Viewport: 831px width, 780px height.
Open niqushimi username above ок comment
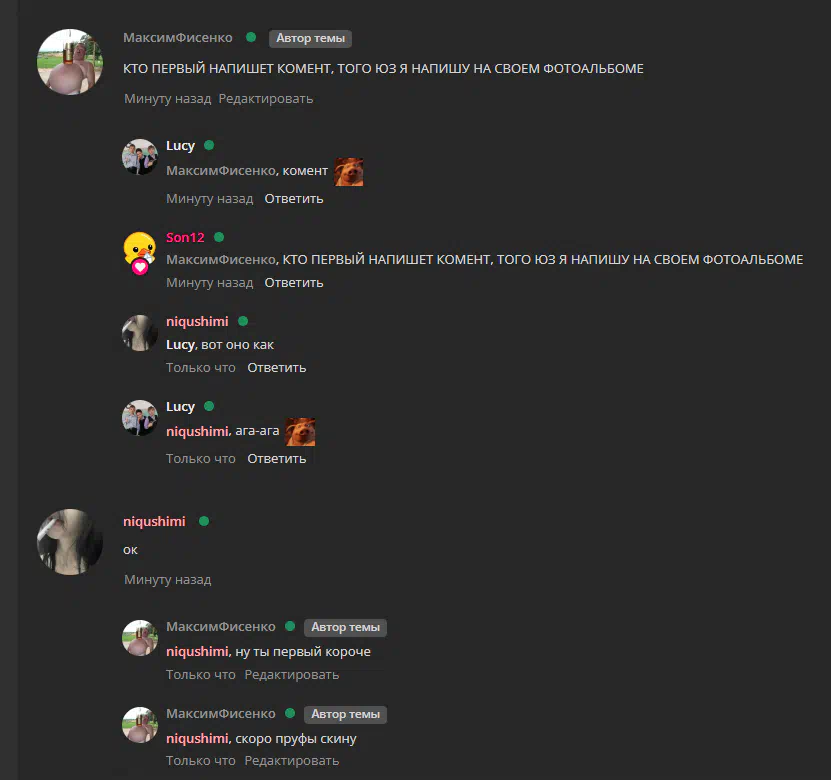154,521
